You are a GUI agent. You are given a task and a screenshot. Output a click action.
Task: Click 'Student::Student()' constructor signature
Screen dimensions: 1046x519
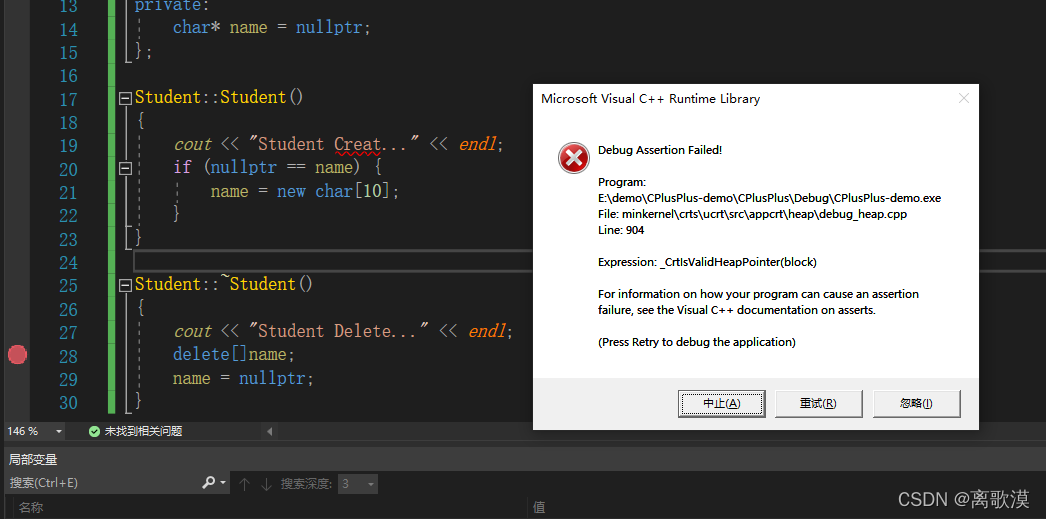coord(219,97)
